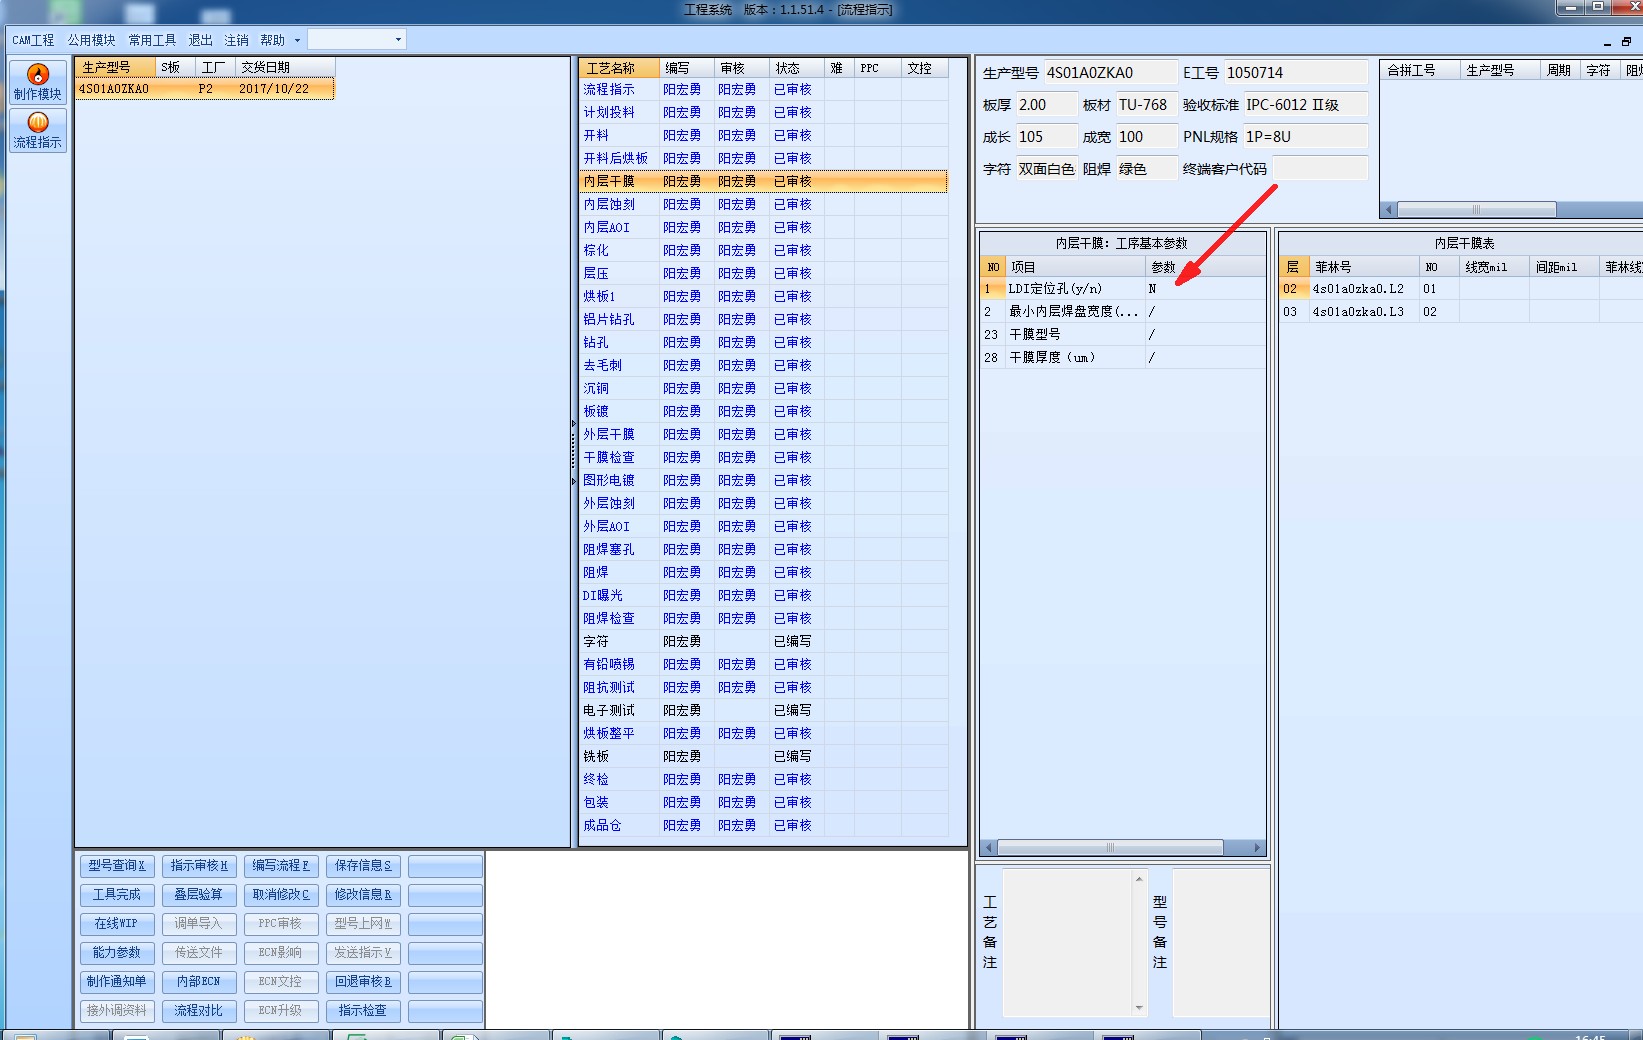Select the 内层蚀刻 process row
1643x1040 pixels.
point(763,204)
